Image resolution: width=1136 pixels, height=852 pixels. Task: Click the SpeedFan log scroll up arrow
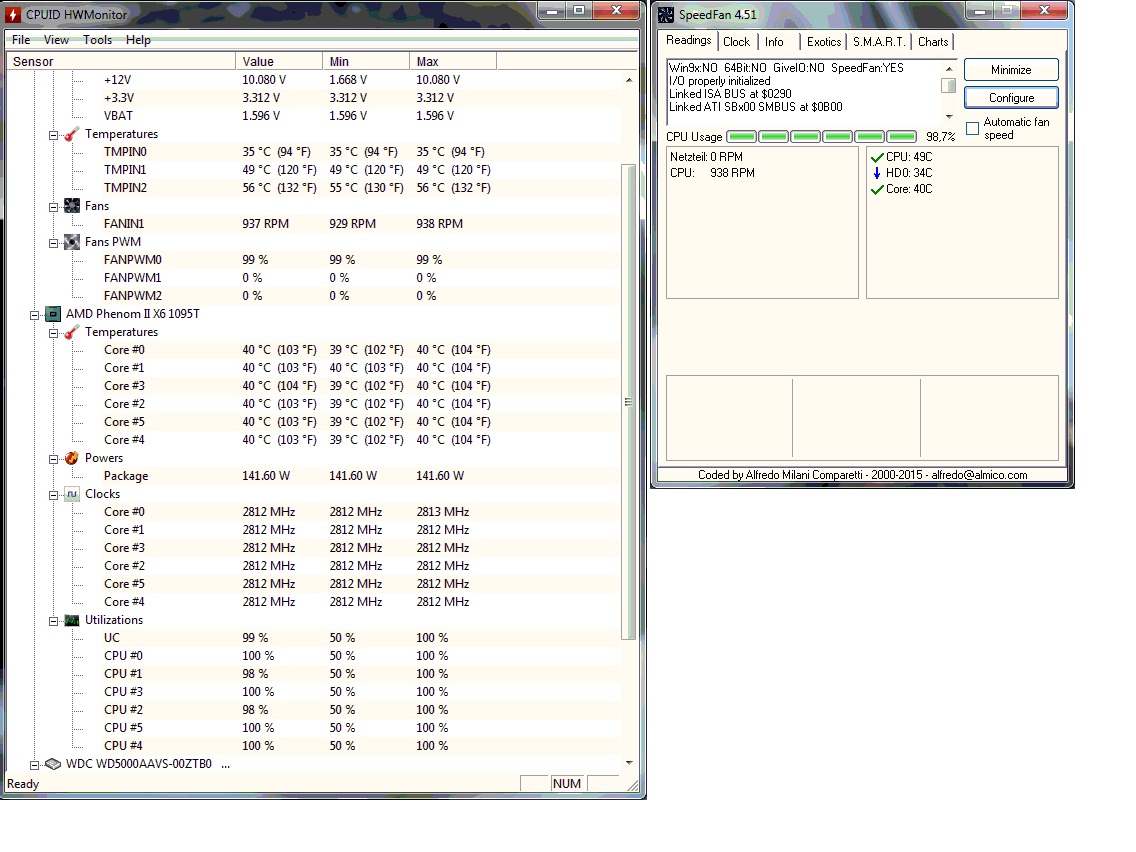948,69
